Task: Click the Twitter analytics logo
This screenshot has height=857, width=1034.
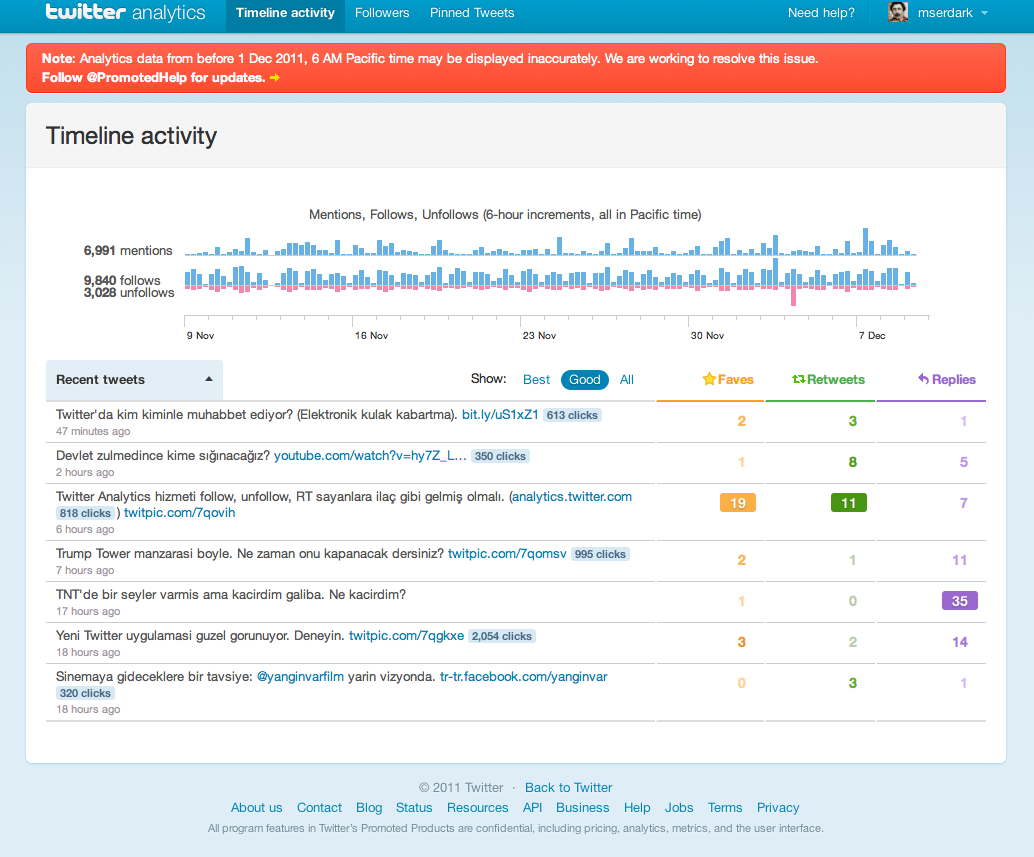Action: coord(125,13)
